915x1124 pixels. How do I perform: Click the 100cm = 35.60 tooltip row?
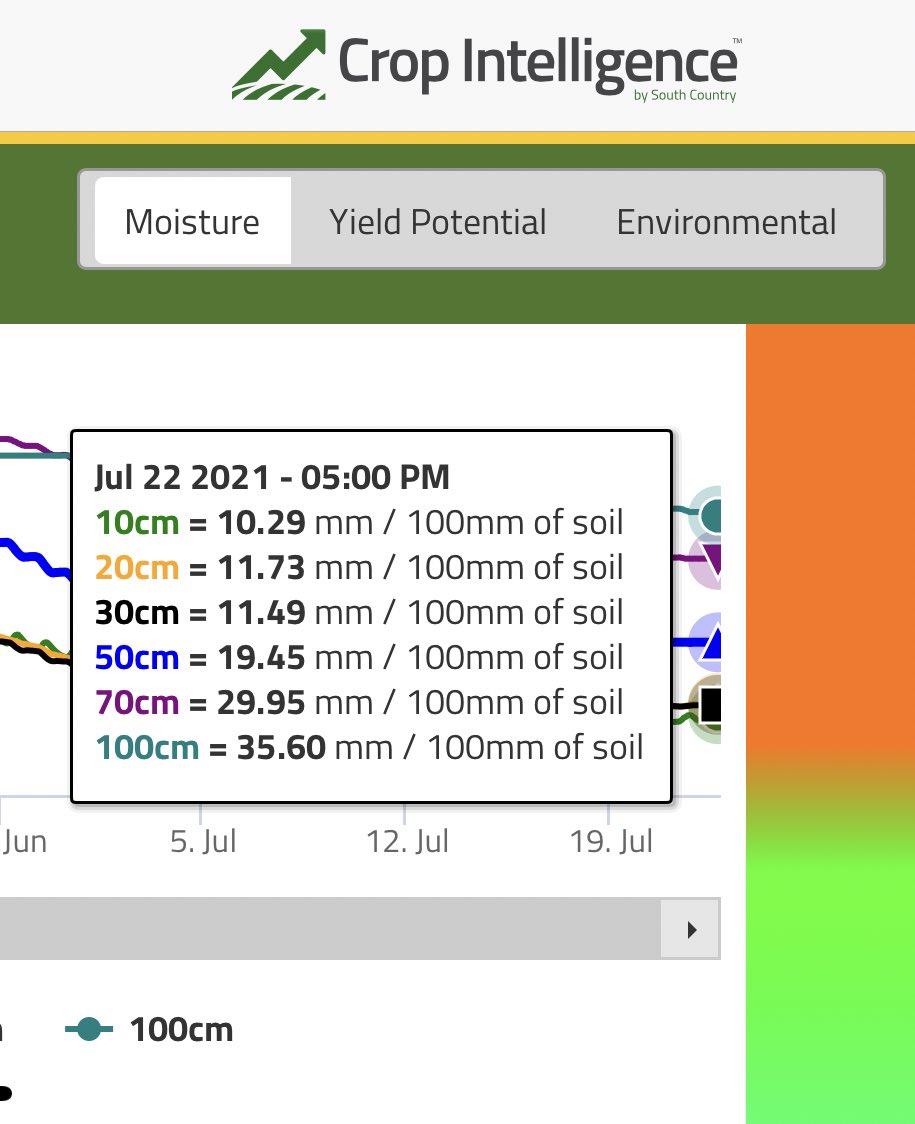[369, 748]
